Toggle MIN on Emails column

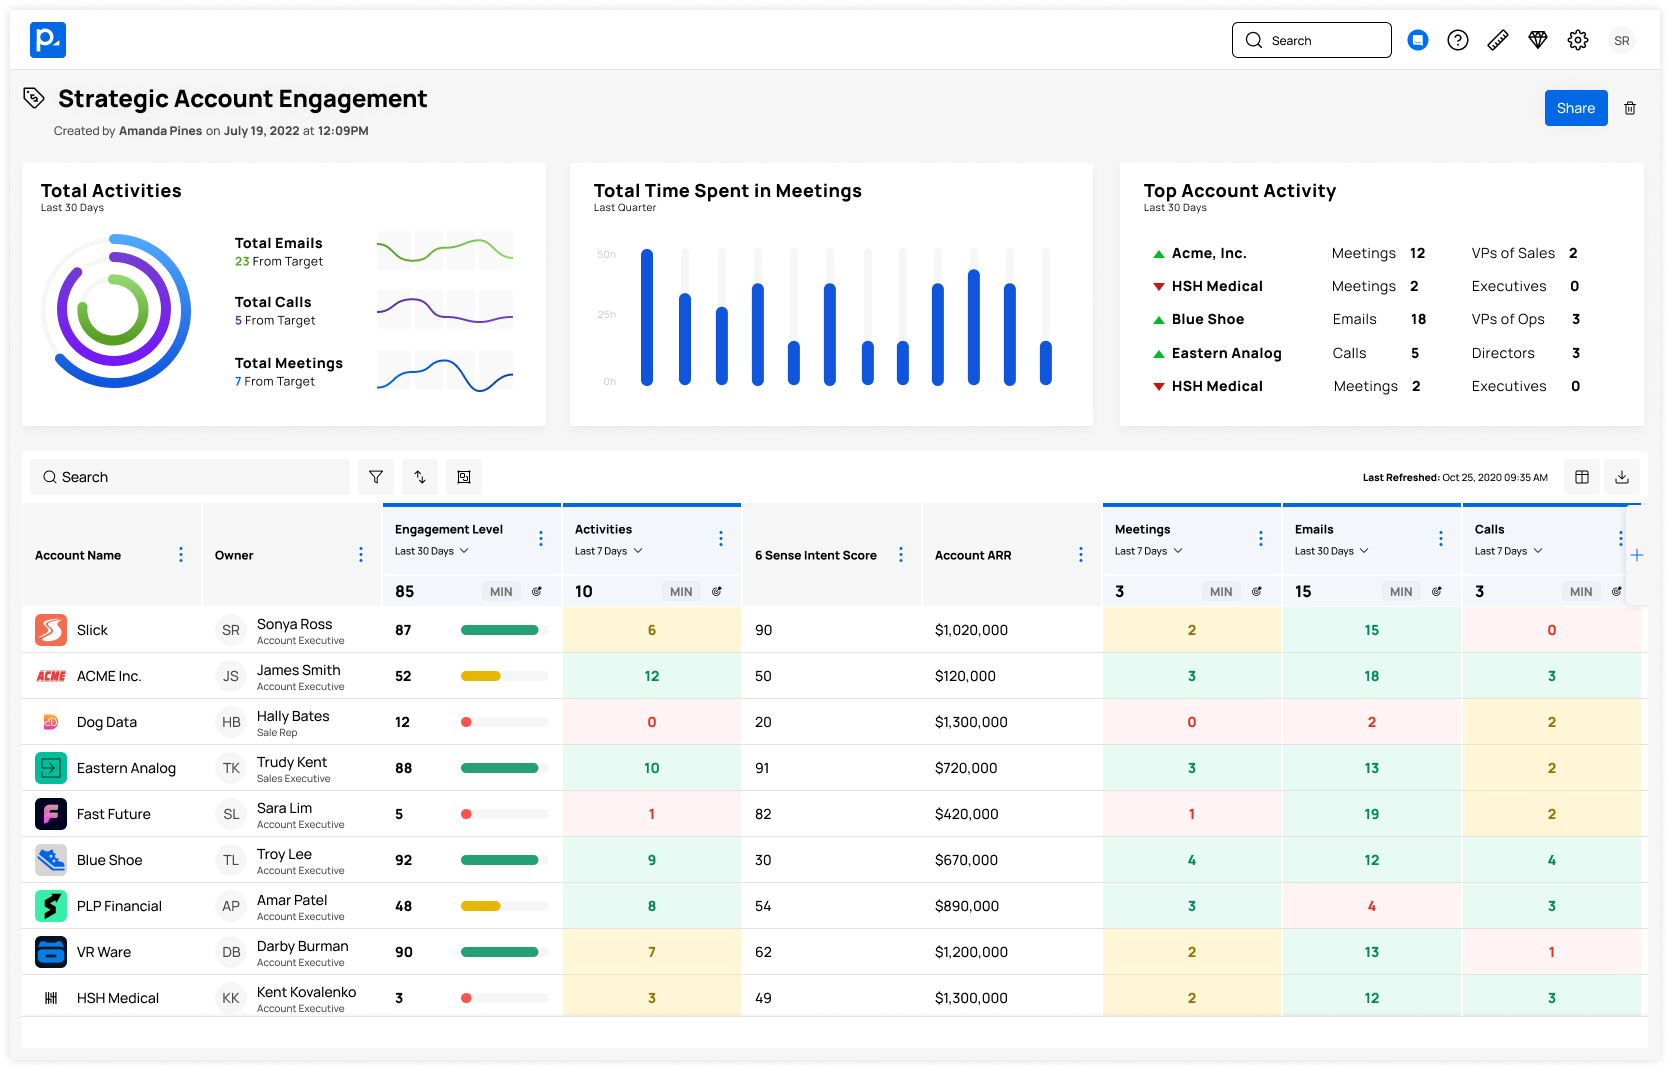pyautogui.click(x=1401, y=592)
